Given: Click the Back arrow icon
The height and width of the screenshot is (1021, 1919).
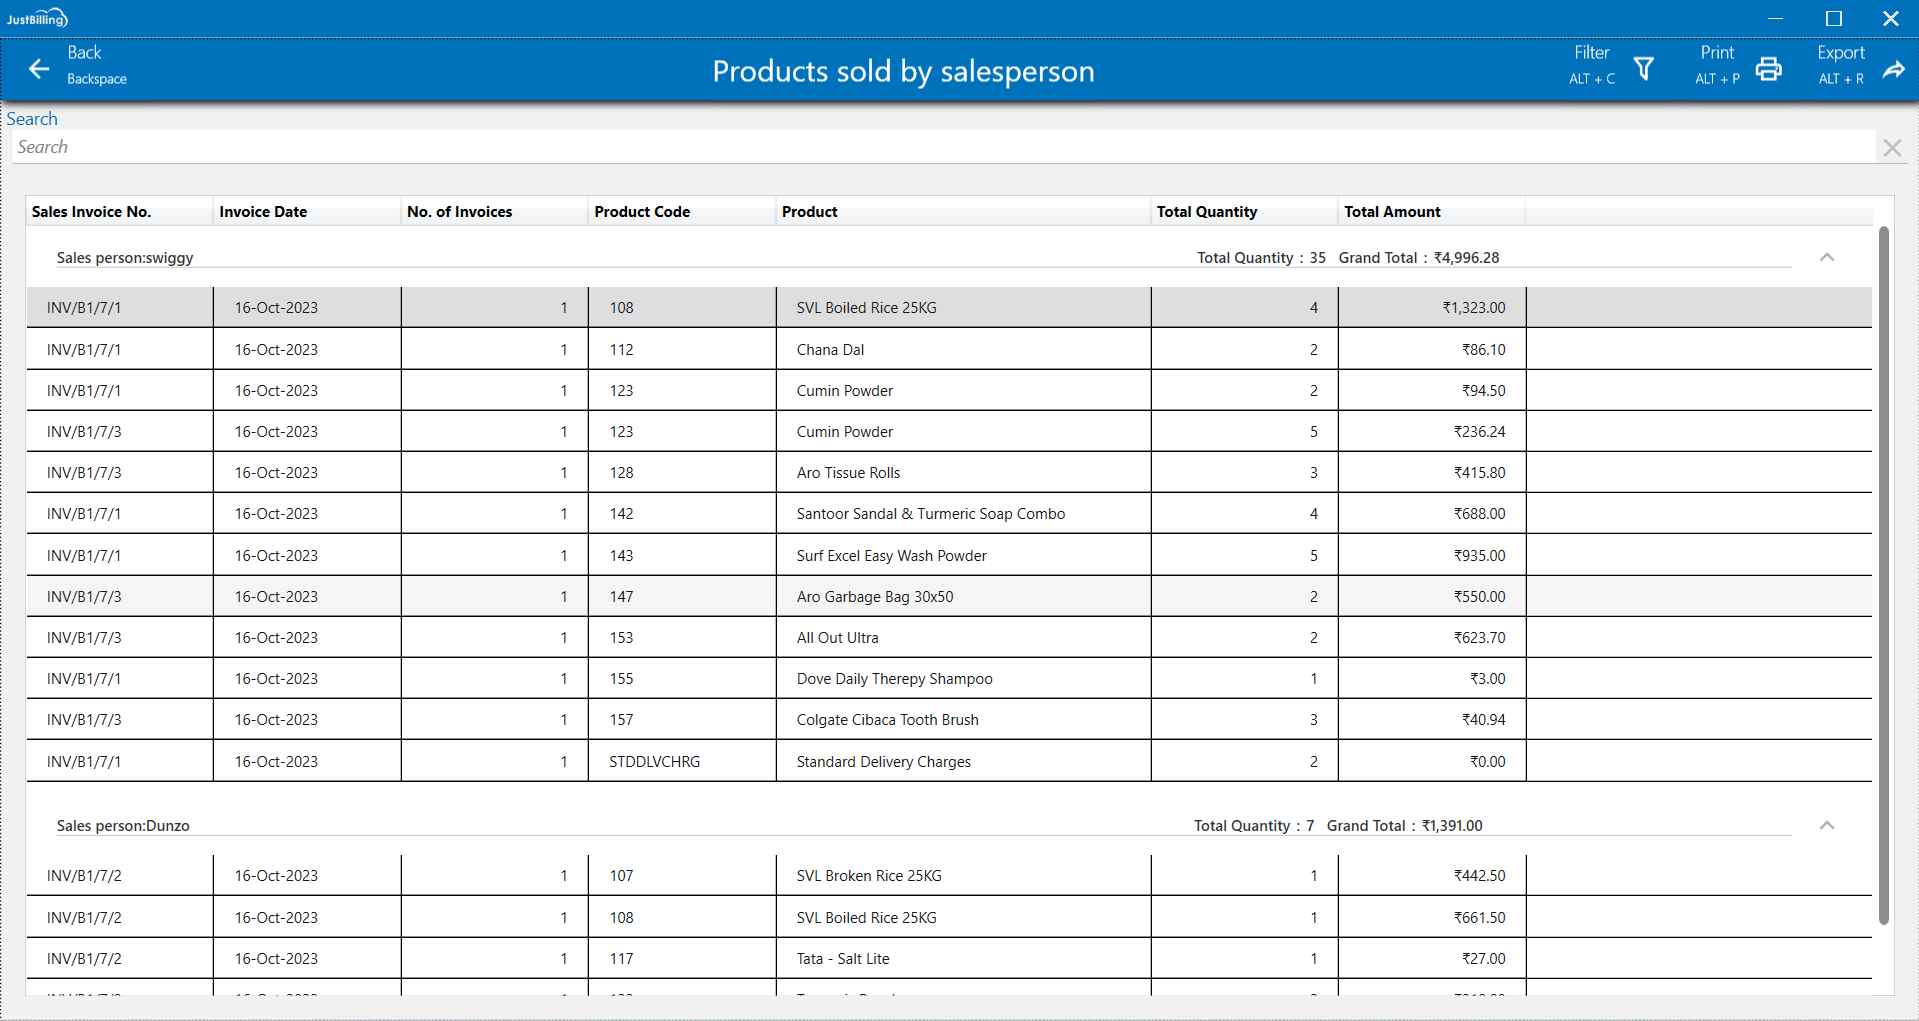Looking at the screenshot, I should click(39, 68).
